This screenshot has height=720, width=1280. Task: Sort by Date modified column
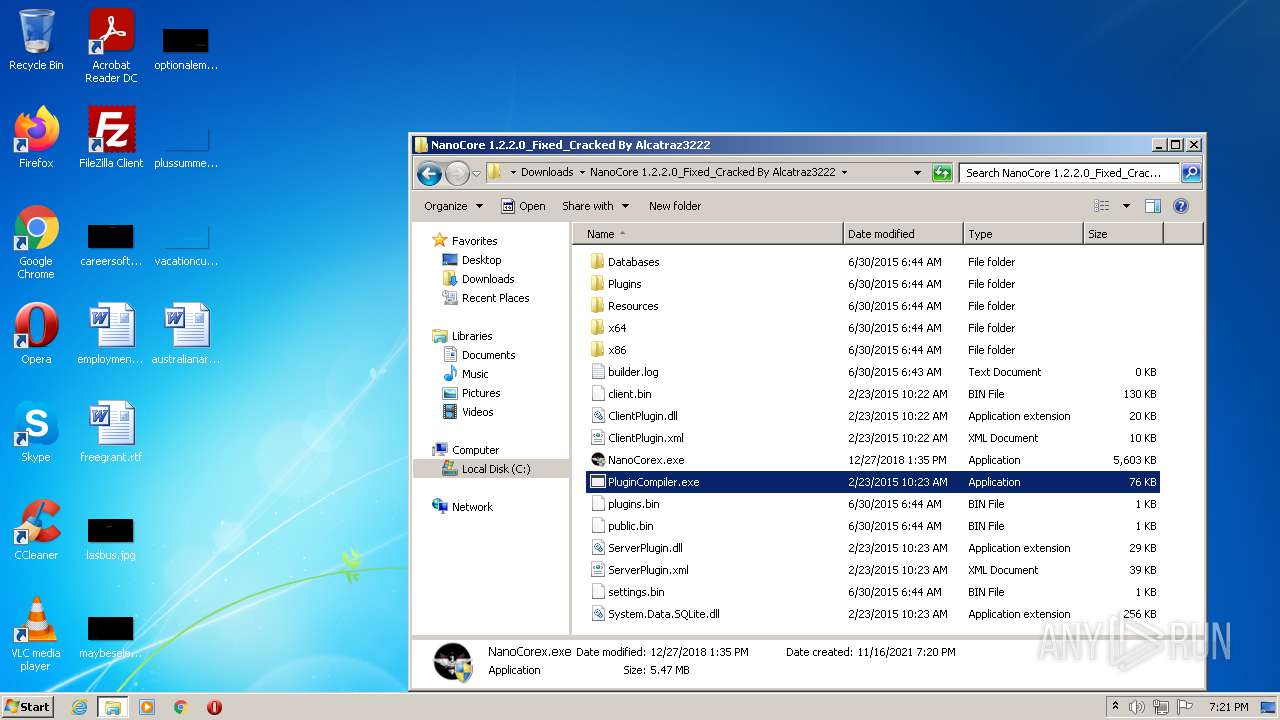pyautogui.click(x=904, y=234)
